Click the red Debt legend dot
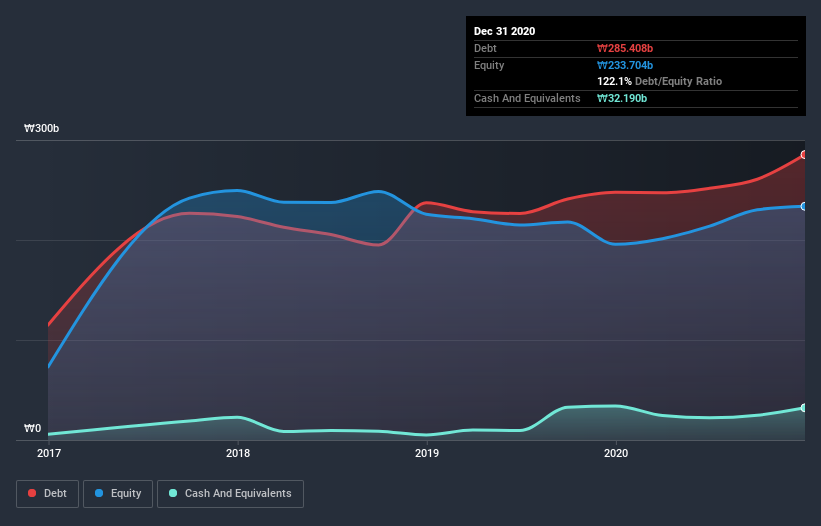 [x=32, y=493]
